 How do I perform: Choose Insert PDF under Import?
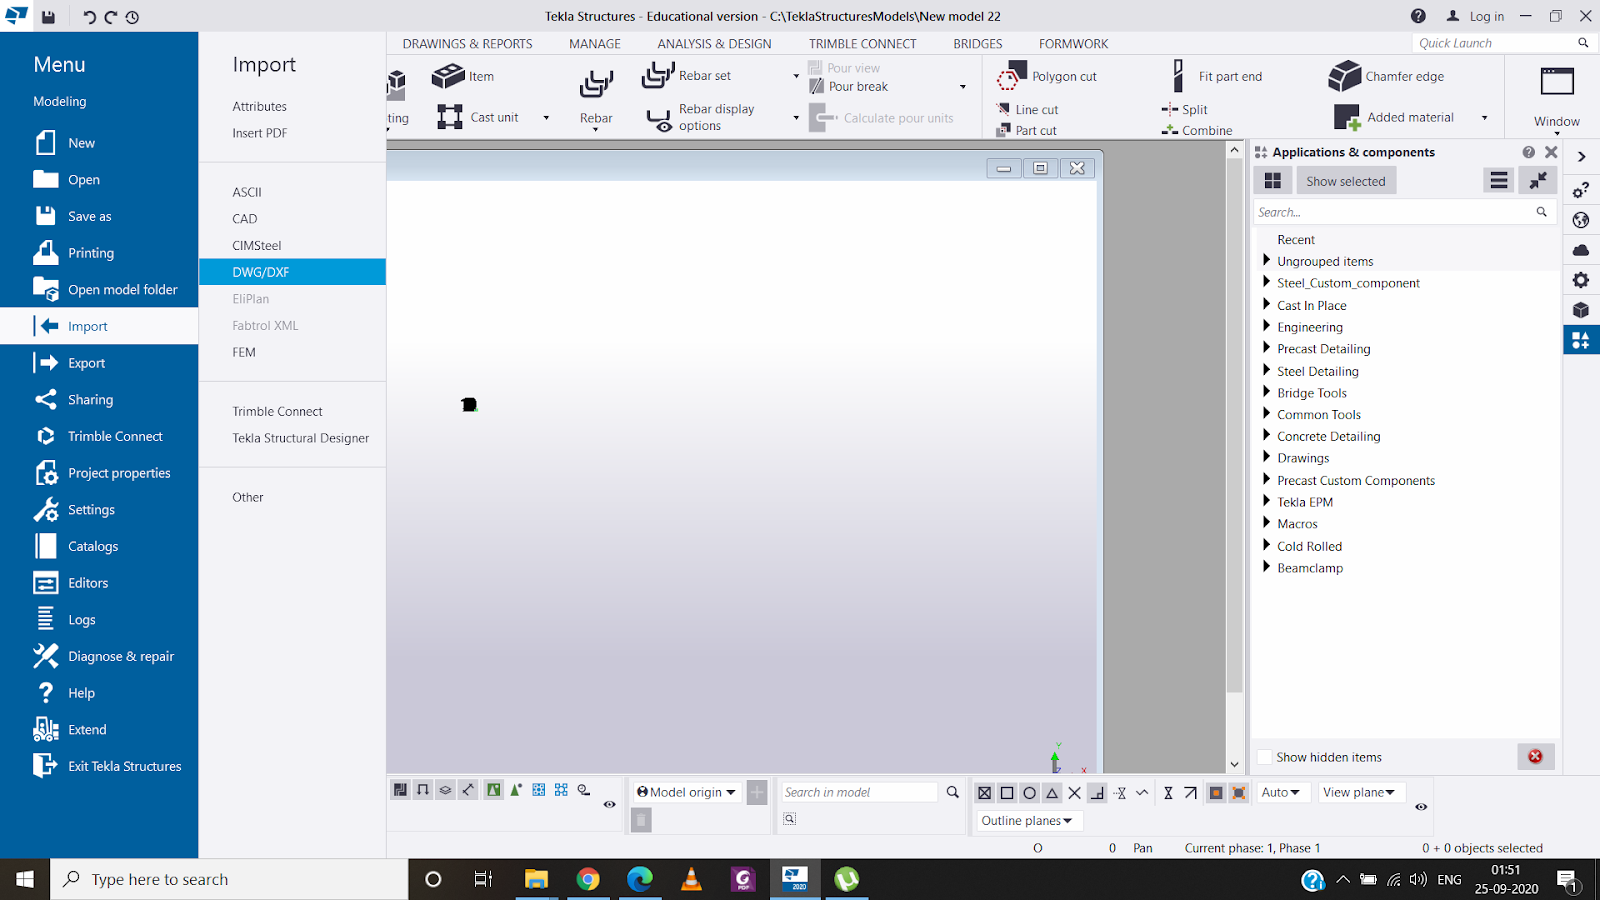pyautogui.click(x=260, y=133)
